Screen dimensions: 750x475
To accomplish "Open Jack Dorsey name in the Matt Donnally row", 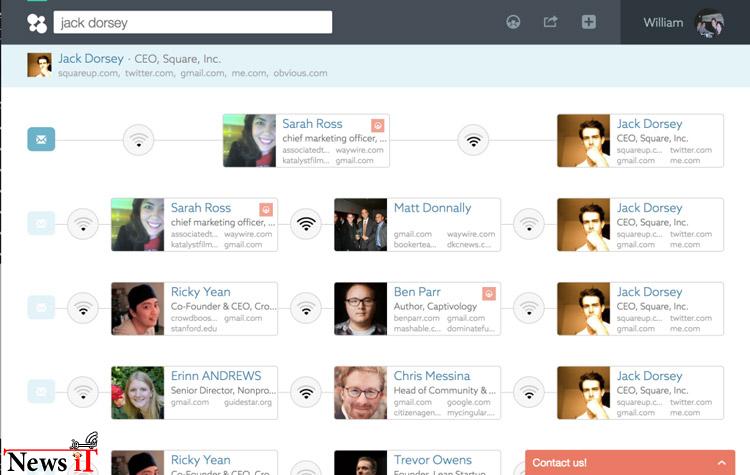I will pos(650,208).
